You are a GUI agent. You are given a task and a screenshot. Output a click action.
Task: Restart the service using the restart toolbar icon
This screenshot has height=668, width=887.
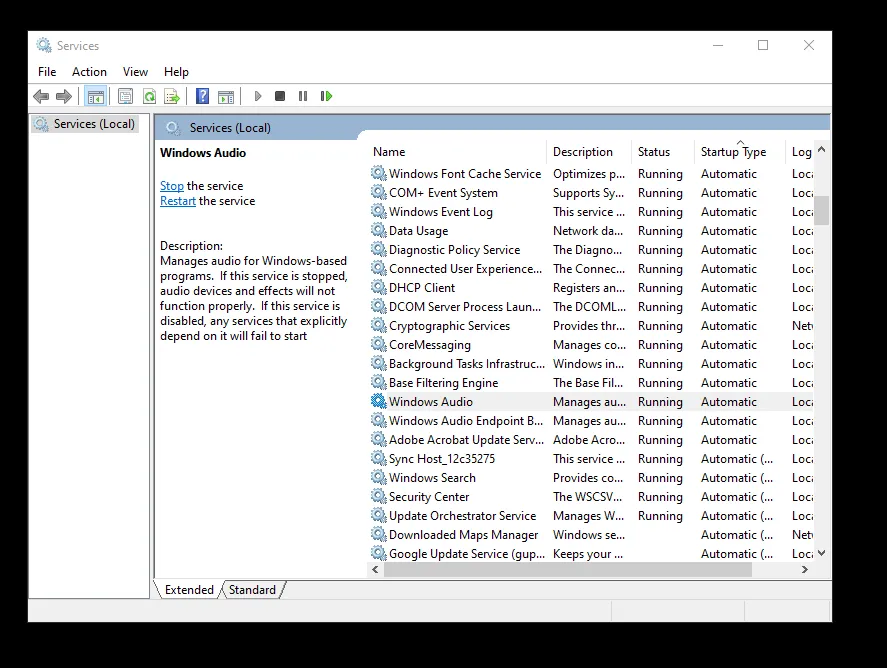[x=325, y=96]
